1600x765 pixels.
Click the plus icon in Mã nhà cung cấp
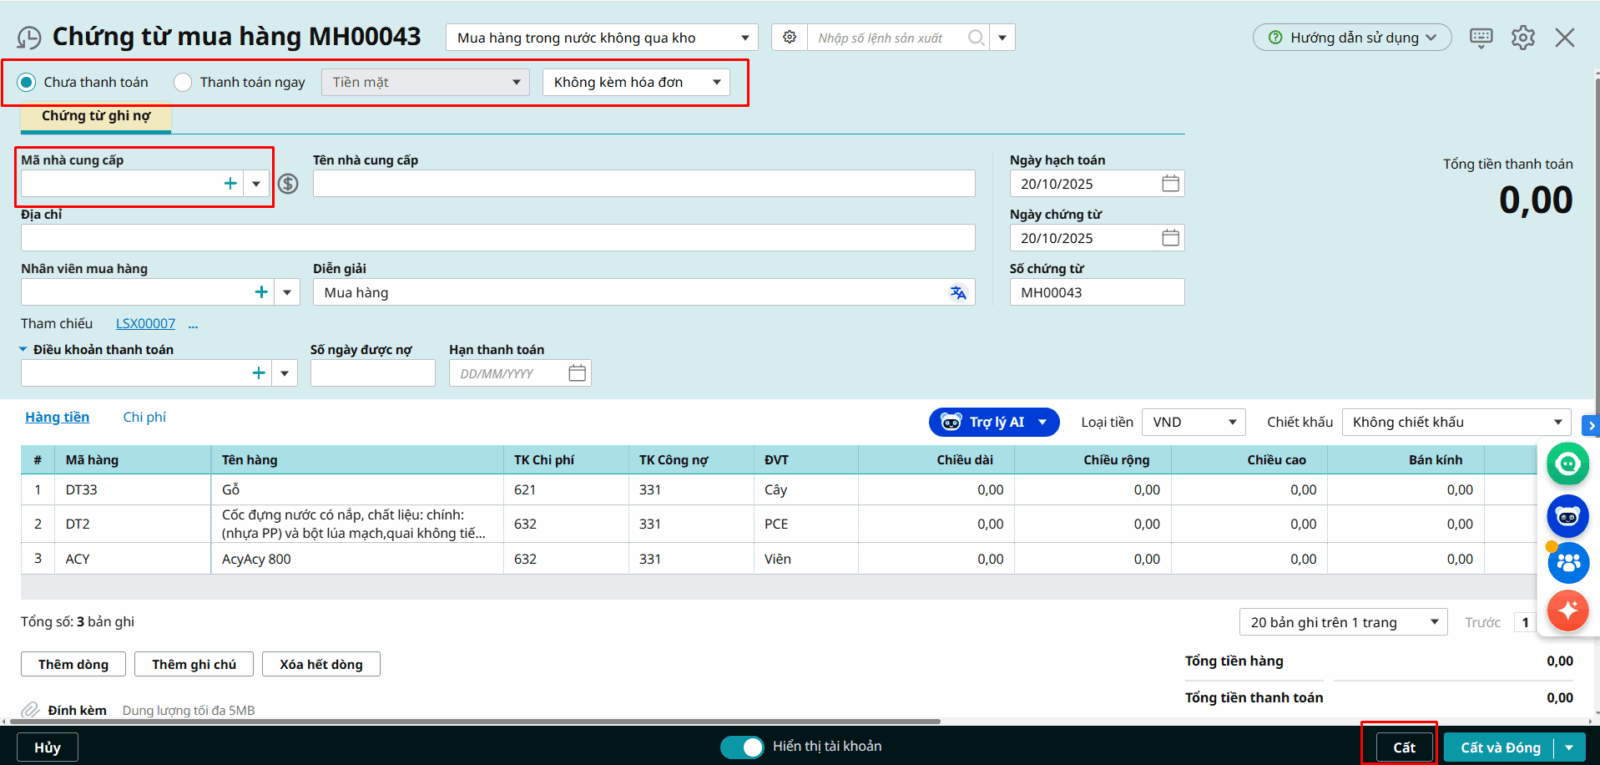point(230,183)
